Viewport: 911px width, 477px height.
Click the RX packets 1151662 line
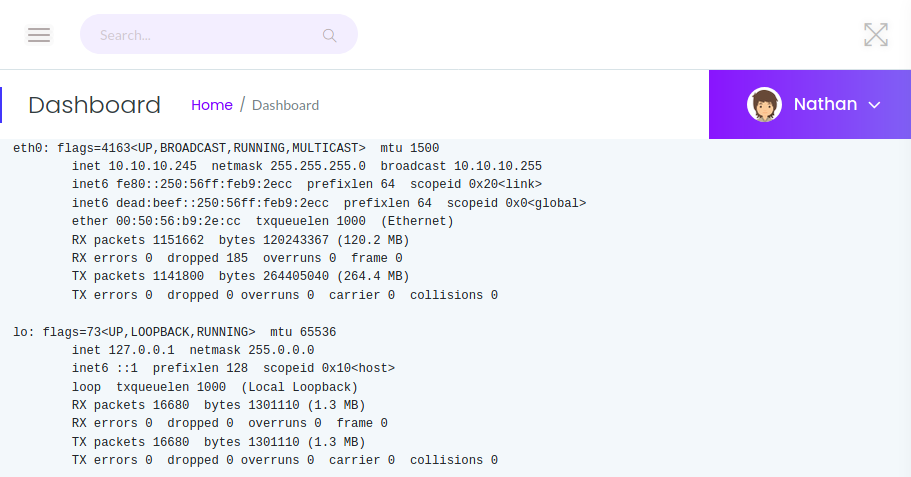click(x=240, y=240)
